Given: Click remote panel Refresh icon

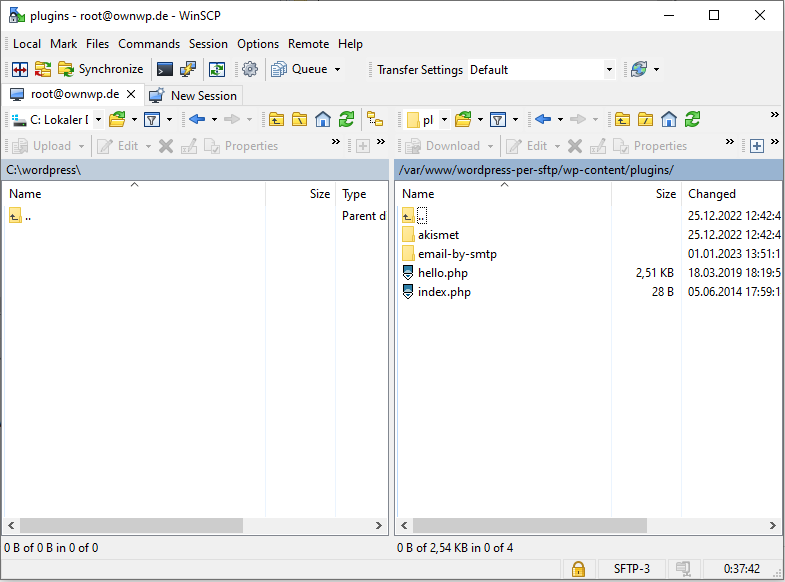Looking at the screenshot, I should click(692, 120).
